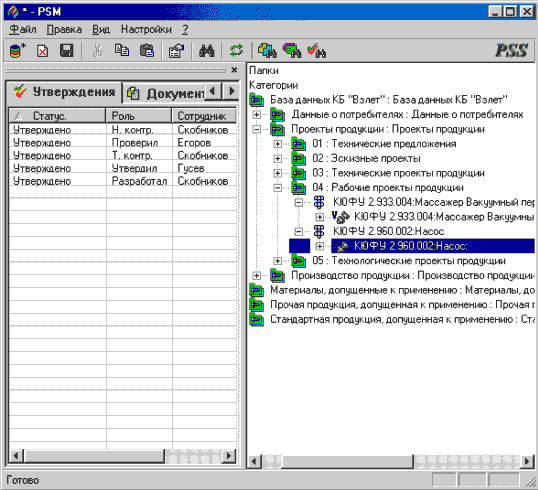Viewport: 538px width, 490px height.
Task: Click the Copy pages icon
Action: pos(122,50)
